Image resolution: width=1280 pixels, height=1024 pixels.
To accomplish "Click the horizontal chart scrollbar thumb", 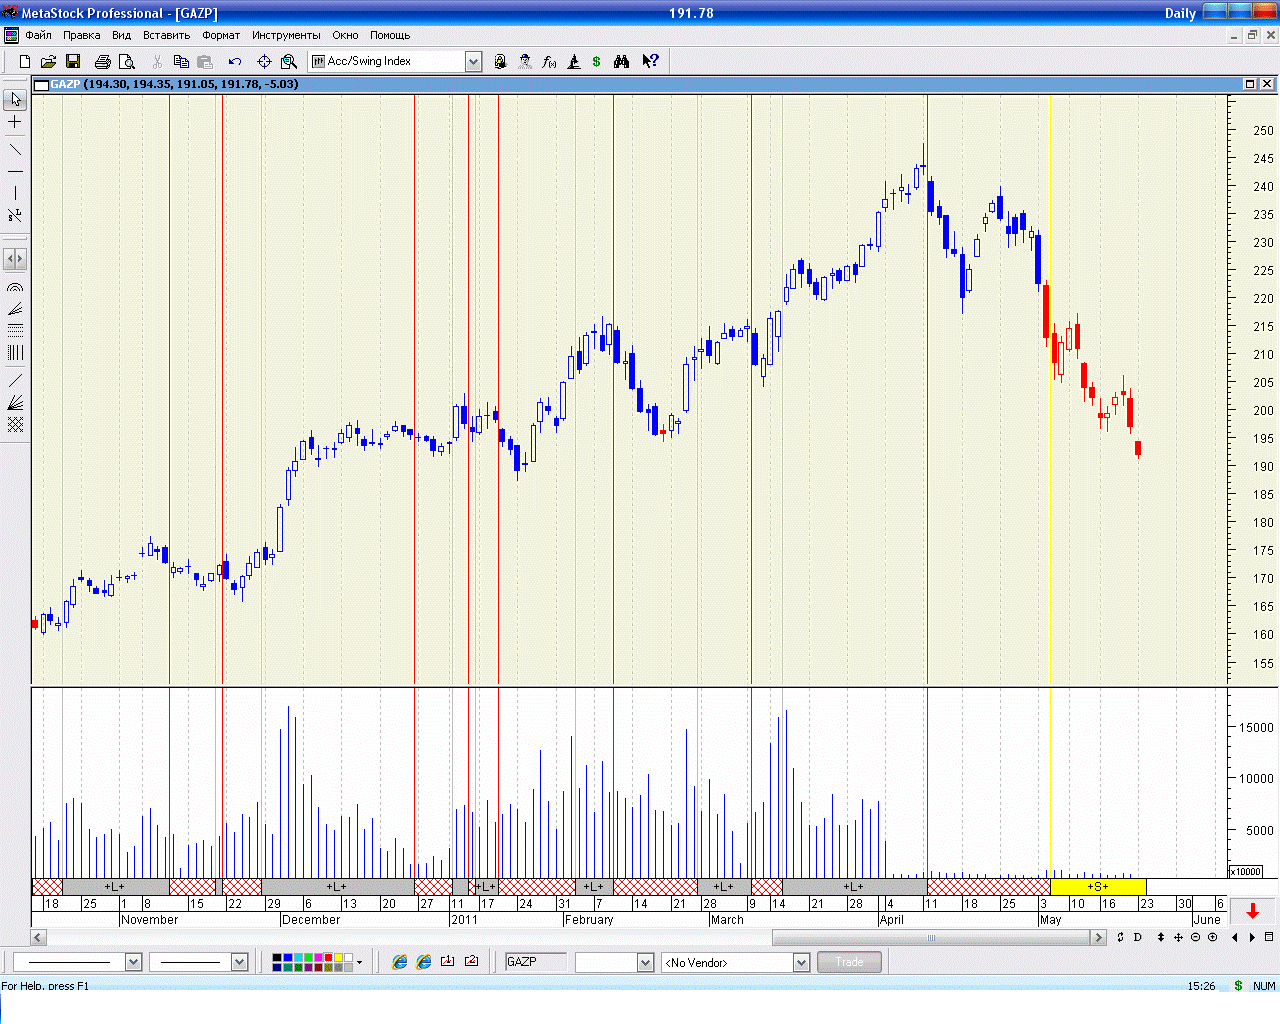I will pyautogui.click(x=930, y=938).
